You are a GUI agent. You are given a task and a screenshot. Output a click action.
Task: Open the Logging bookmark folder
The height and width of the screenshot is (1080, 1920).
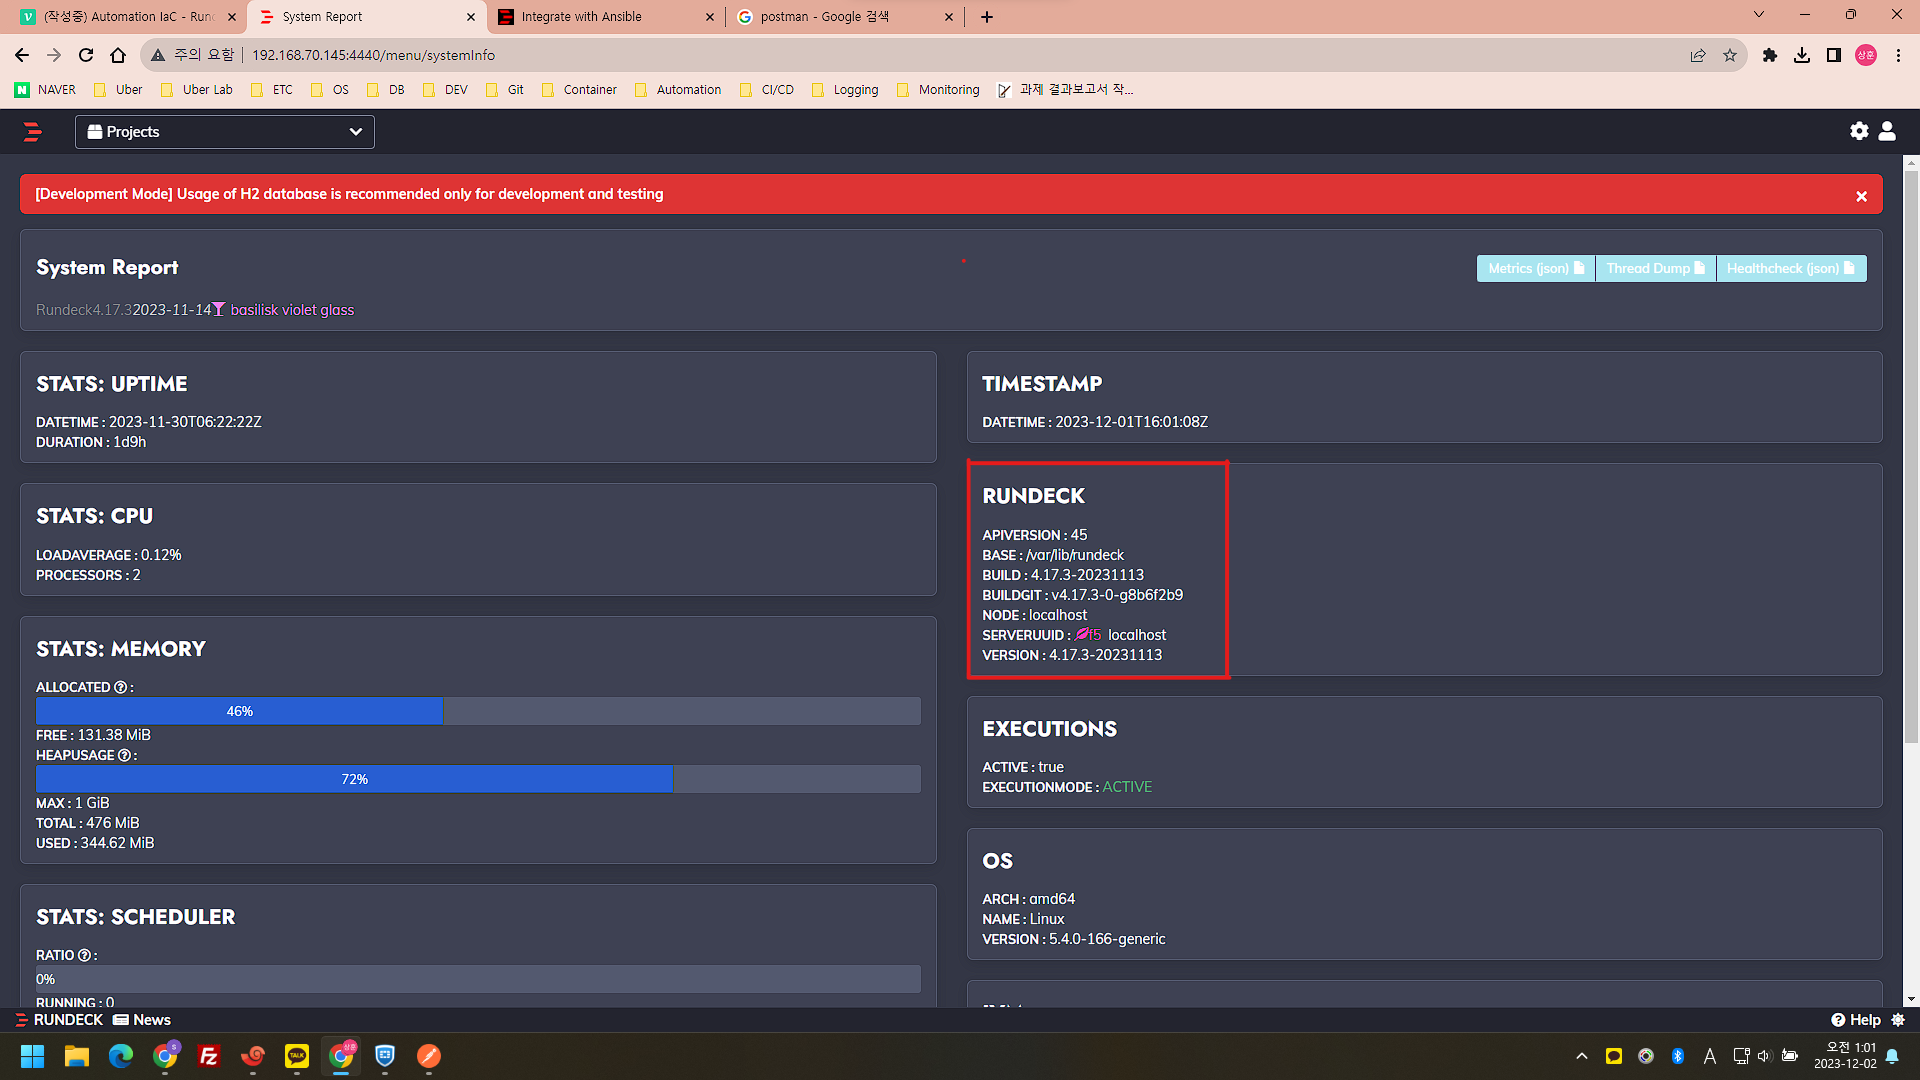click(845, 90)
